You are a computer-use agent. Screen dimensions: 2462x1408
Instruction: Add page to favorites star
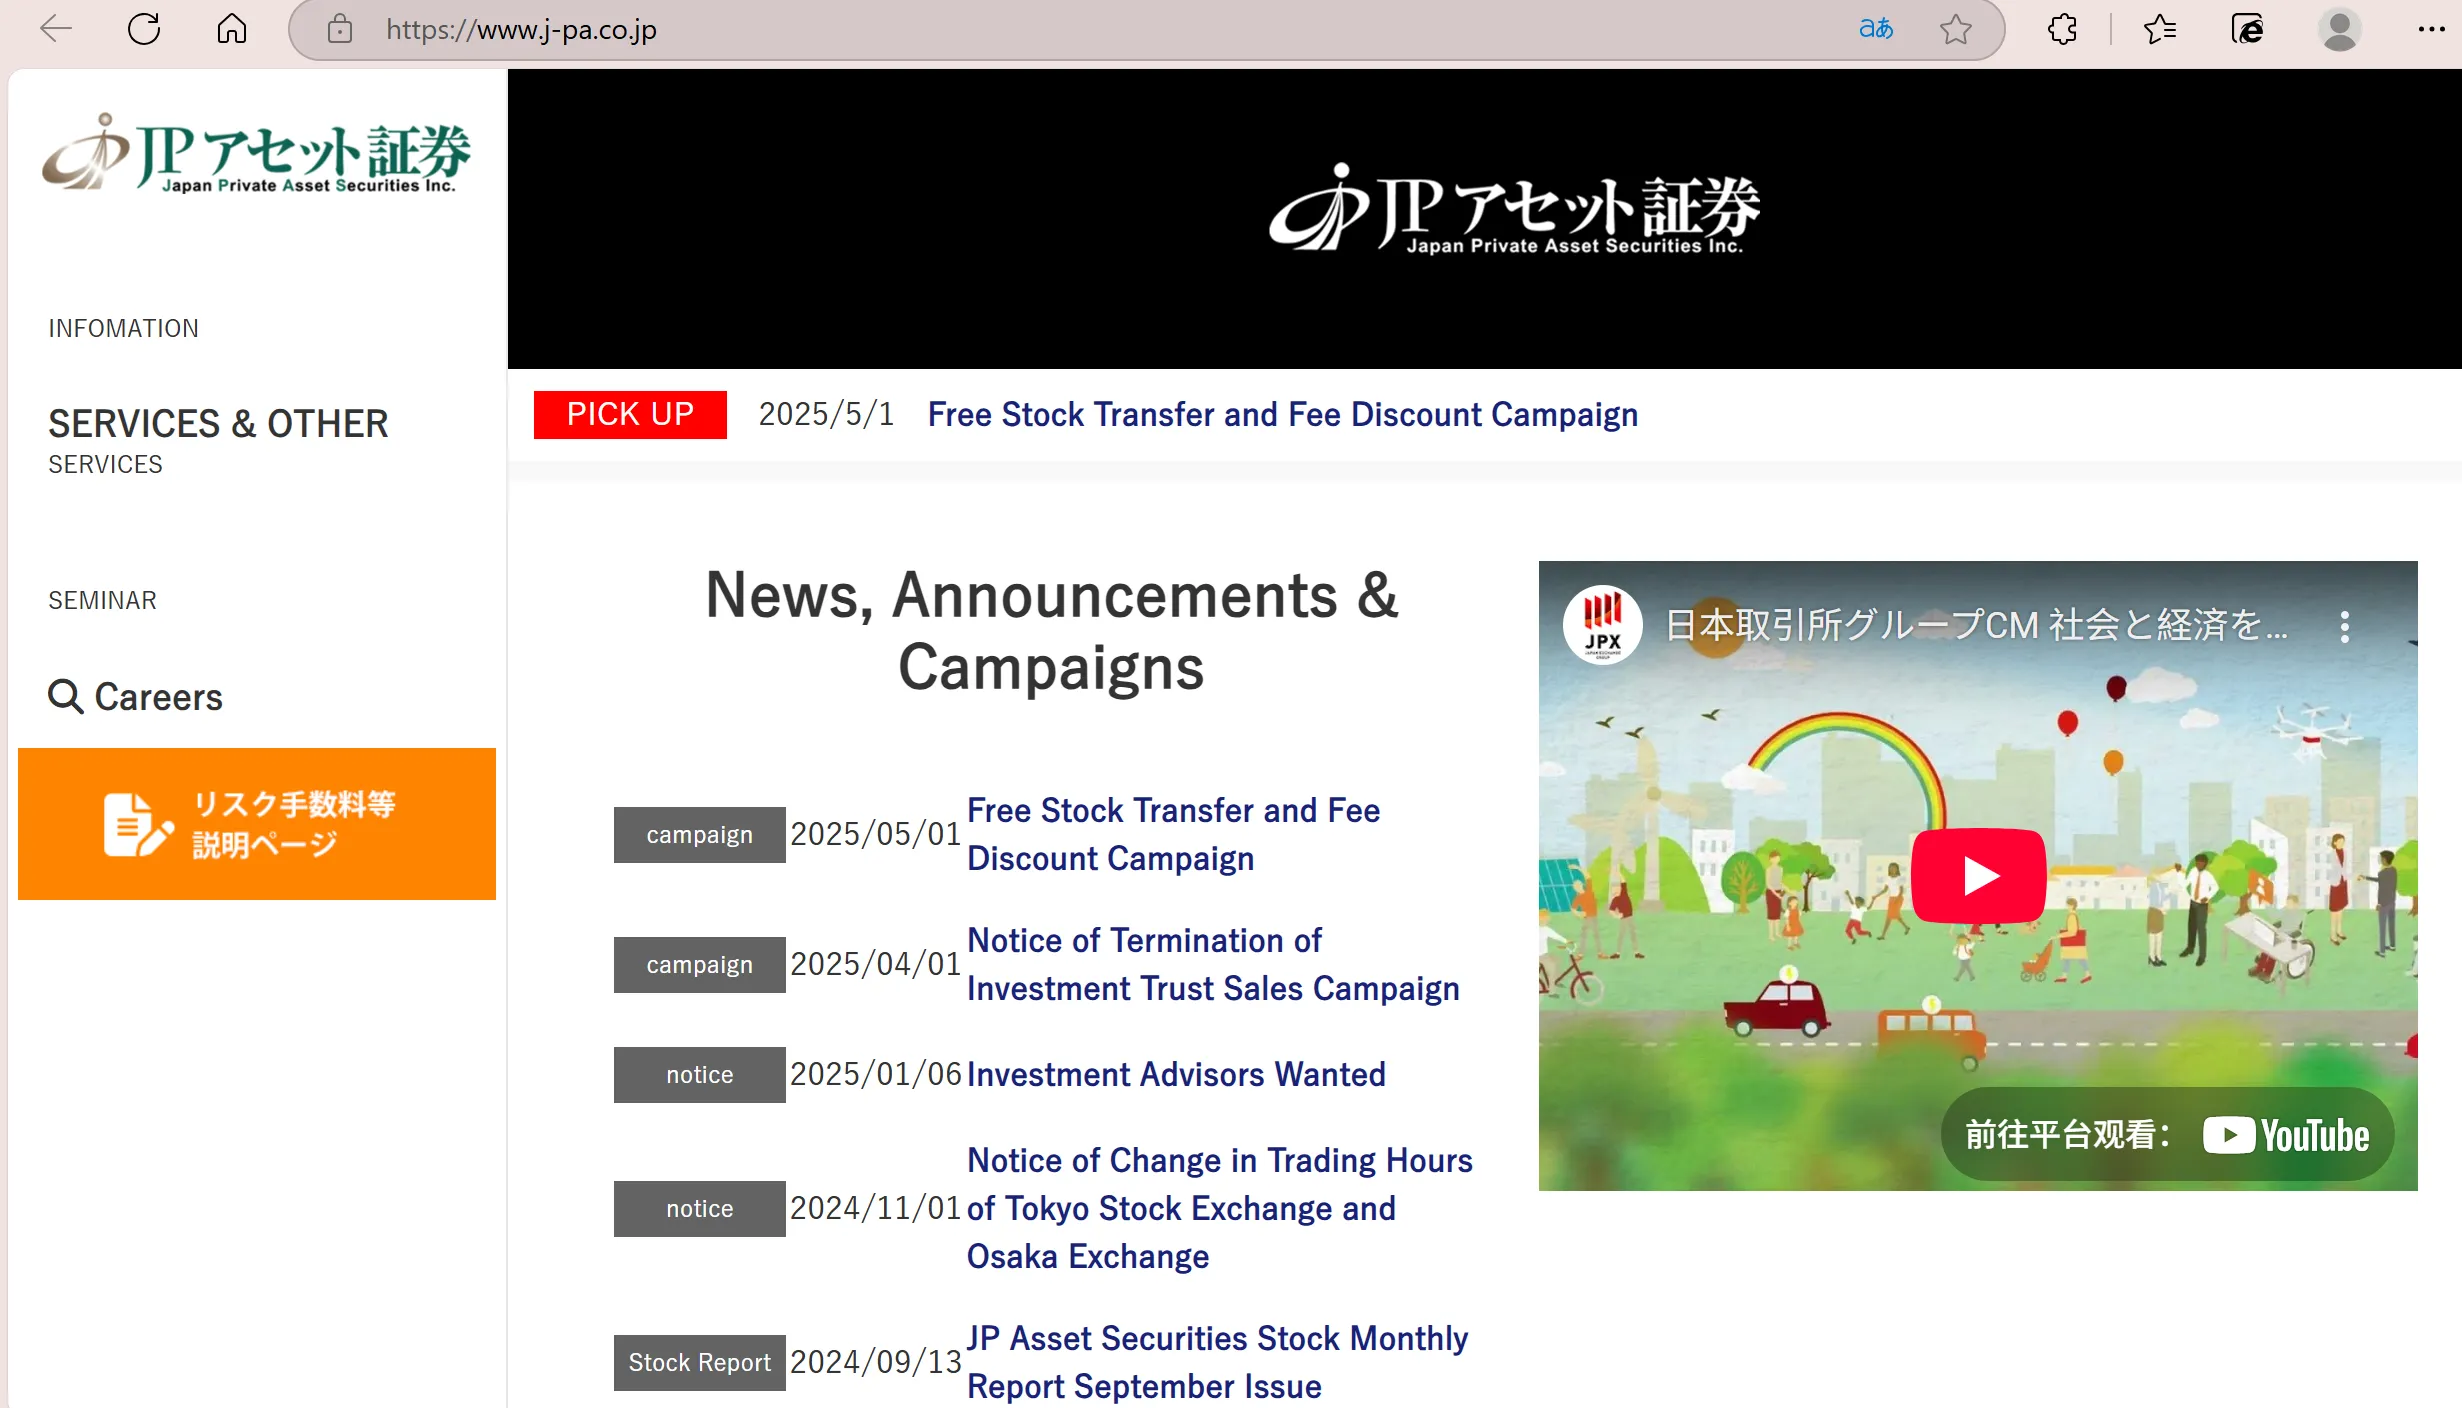1955,29
